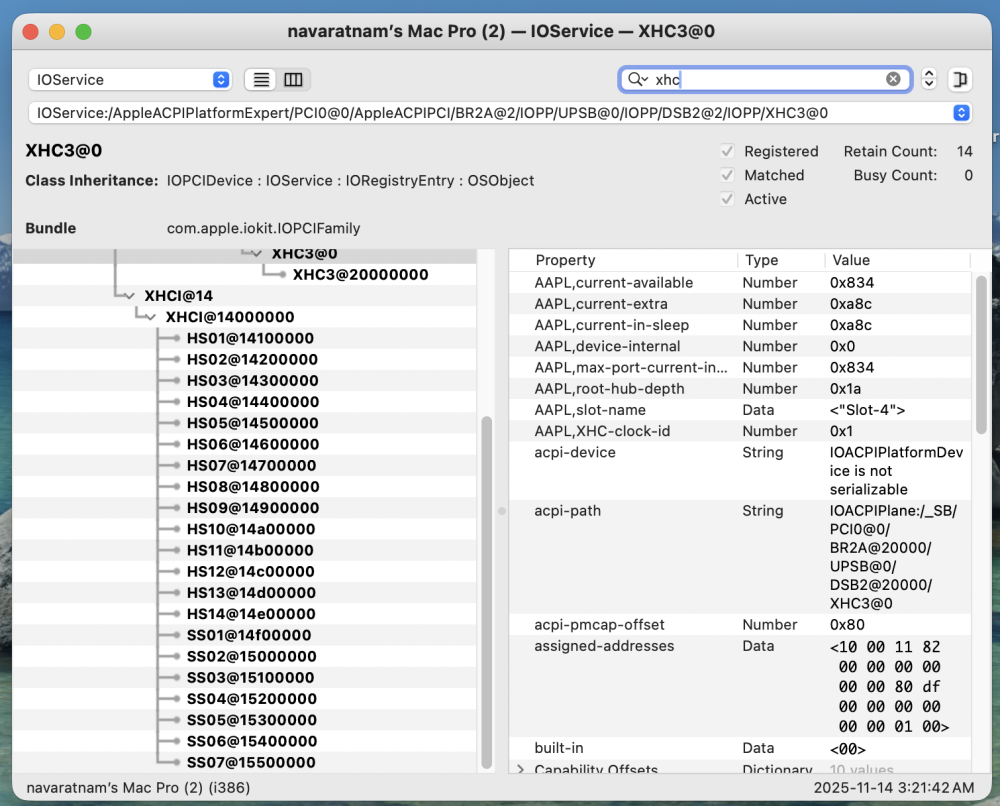
Task: Toggle the Matched checkbox
Action: (x=727, y=175)
